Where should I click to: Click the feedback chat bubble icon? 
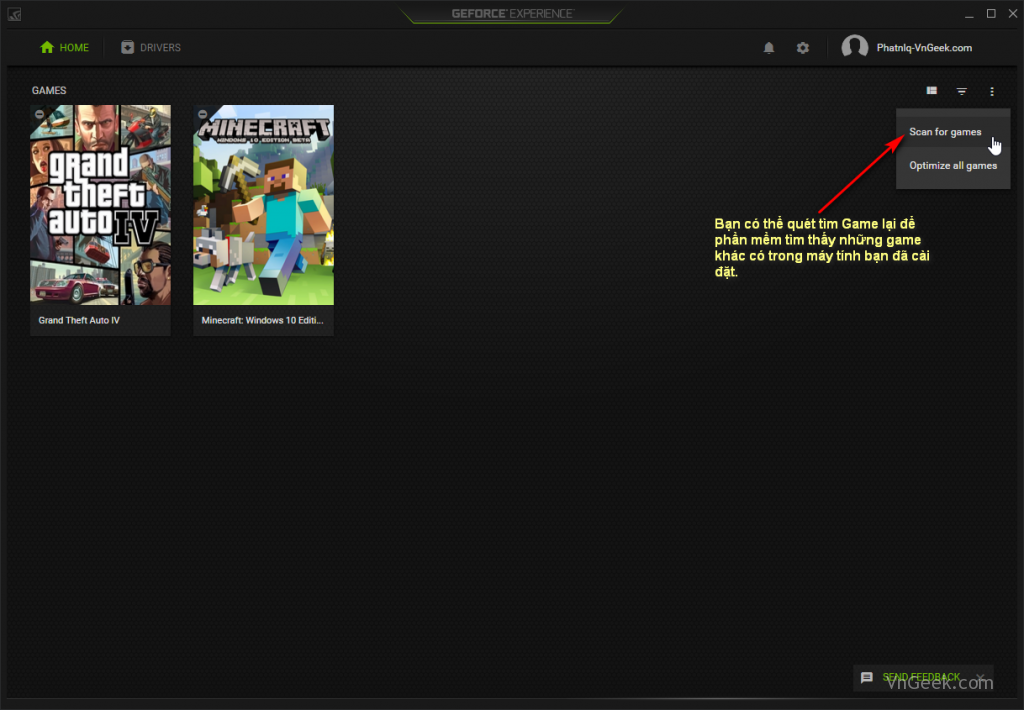pos(867,677)
